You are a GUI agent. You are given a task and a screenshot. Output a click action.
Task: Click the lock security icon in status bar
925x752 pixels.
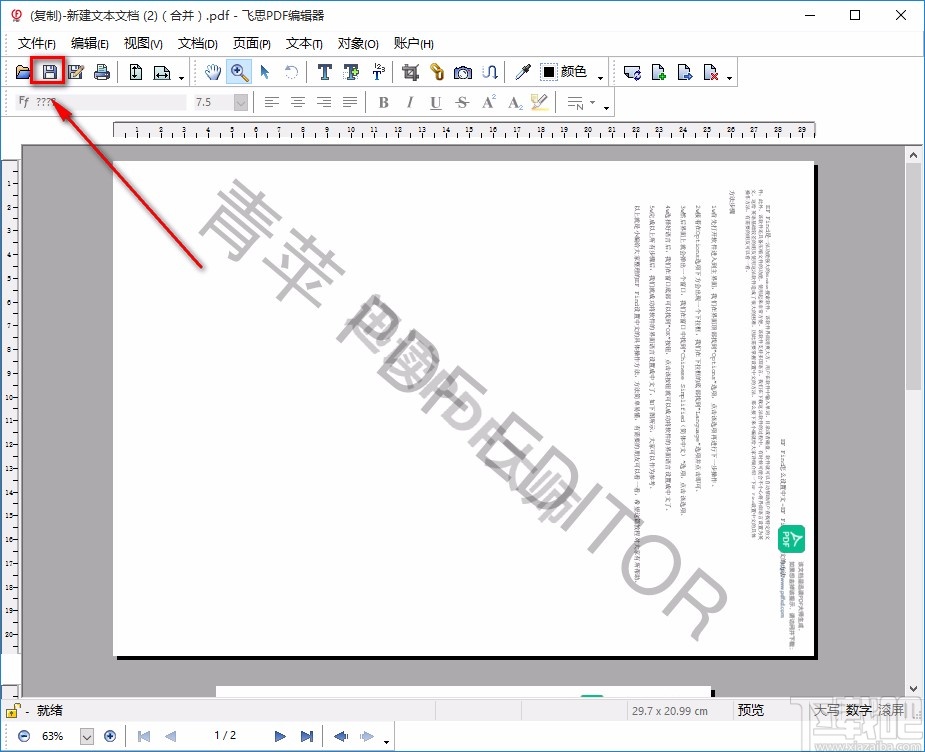point(13,711)
